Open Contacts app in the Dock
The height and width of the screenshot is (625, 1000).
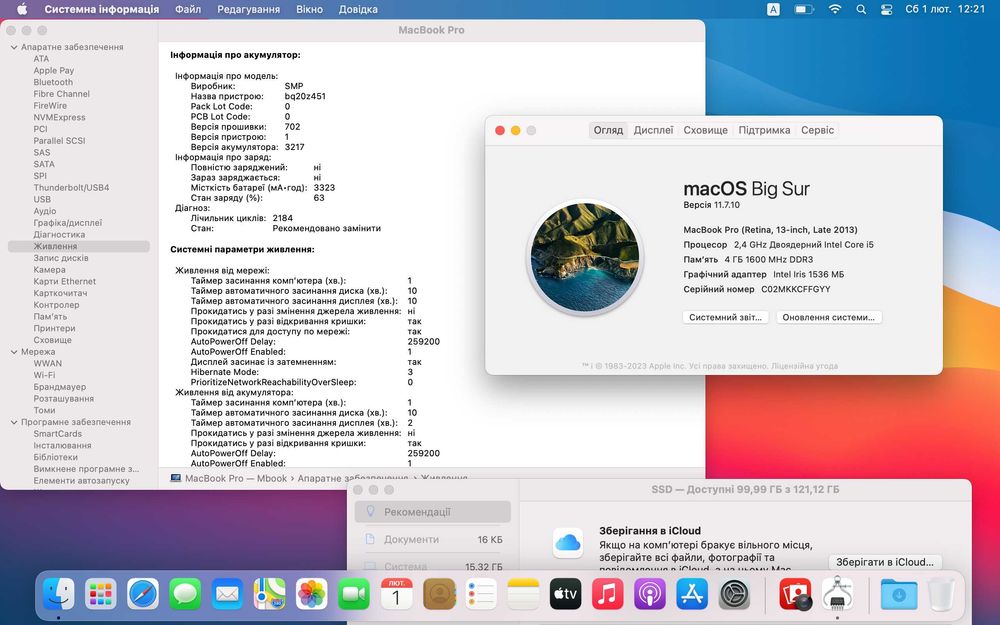point(439,594)
